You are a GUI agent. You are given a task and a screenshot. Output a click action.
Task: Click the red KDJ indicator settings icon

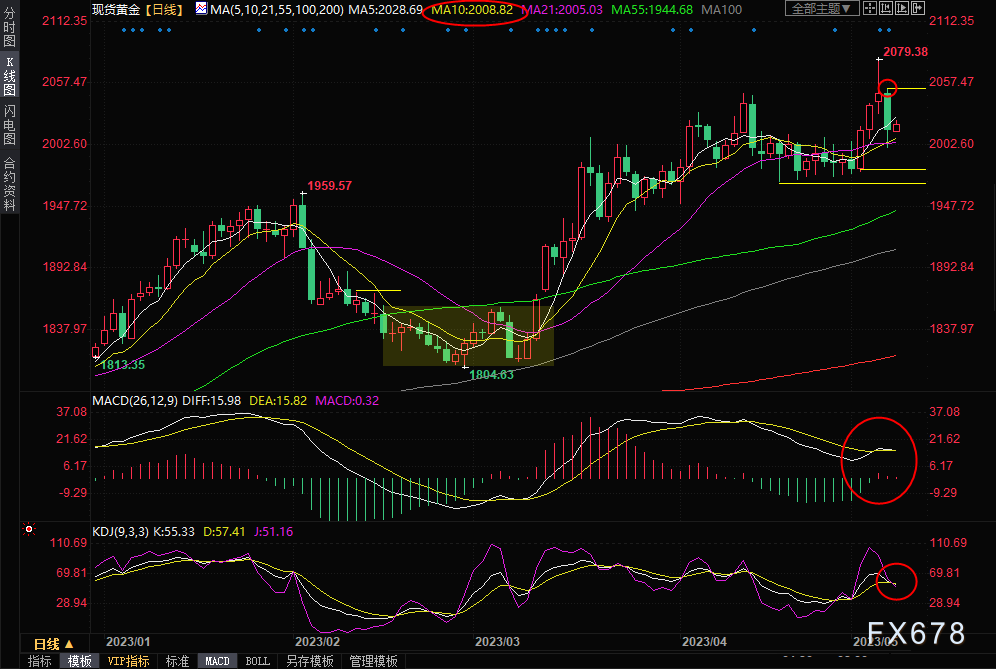pos(29,529)
